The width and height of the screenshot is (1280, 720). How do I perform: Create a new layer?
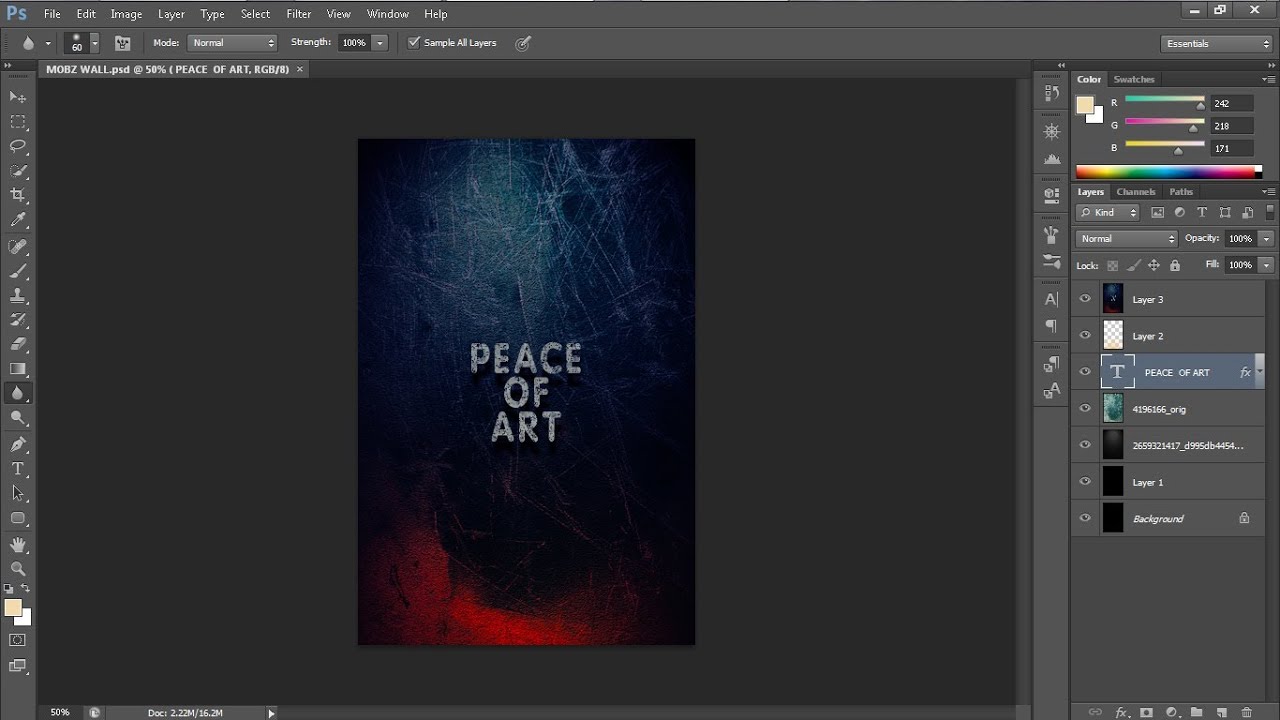coord(1221,712)
